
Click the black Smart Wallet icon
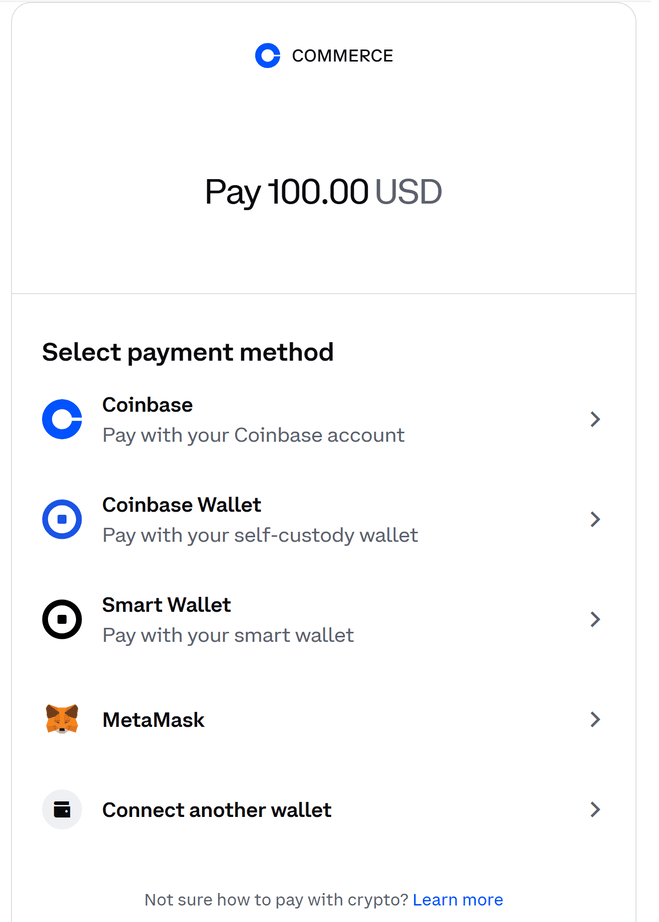(x=62, y=619)
